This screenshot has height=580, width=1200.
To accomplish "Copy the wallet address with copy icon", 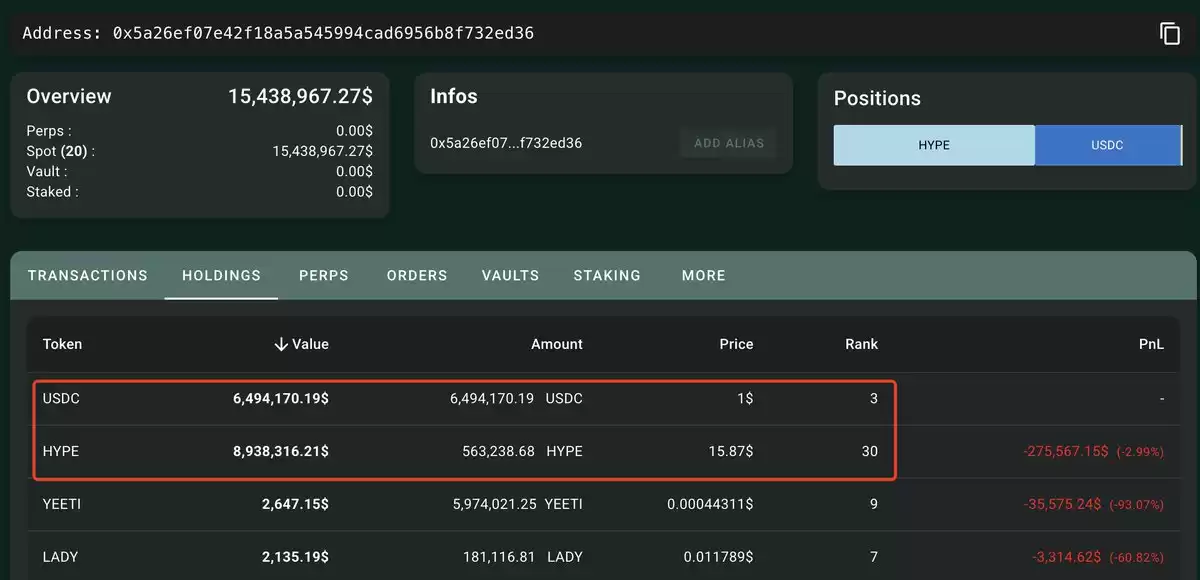I will tap(1170, 33).
